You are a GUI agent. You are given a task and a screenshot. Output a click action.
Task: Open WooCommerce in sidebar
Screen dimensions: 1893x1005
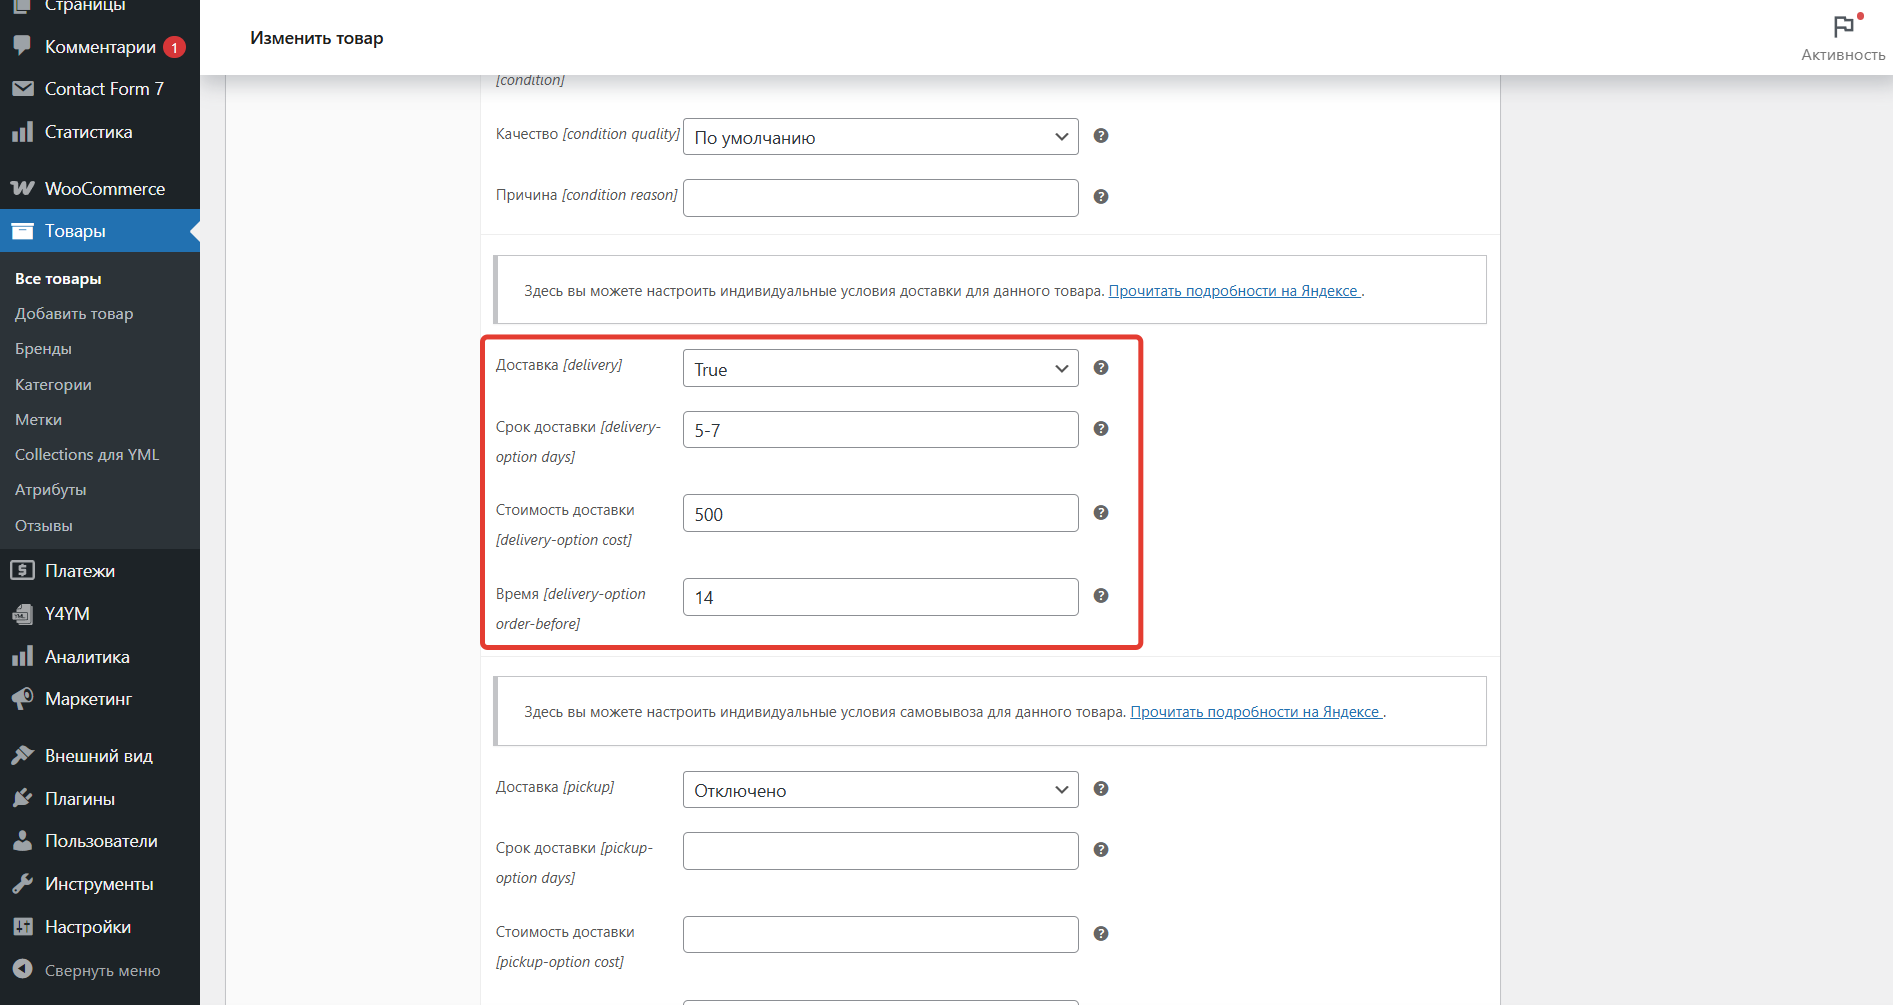[104, 189]
